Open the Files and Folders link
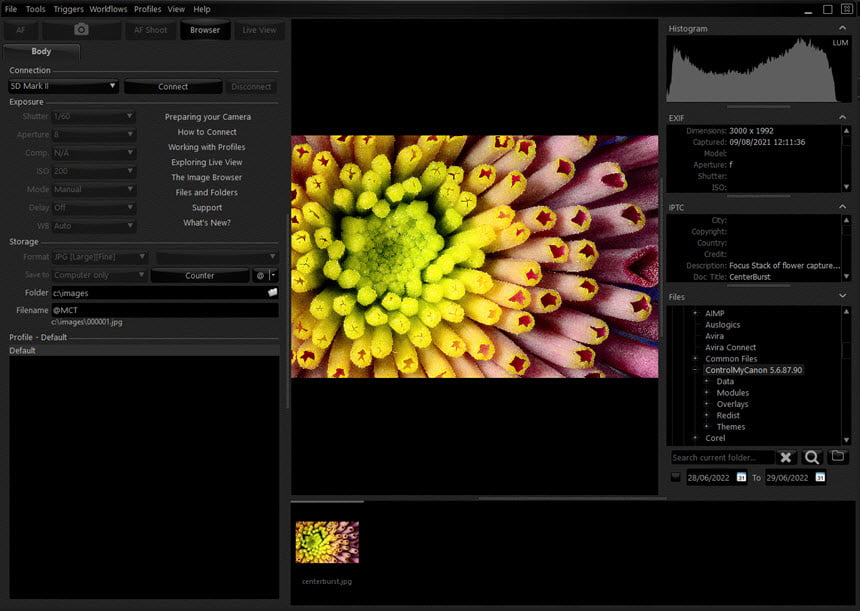860x611 pixels. tap(206, 193)
